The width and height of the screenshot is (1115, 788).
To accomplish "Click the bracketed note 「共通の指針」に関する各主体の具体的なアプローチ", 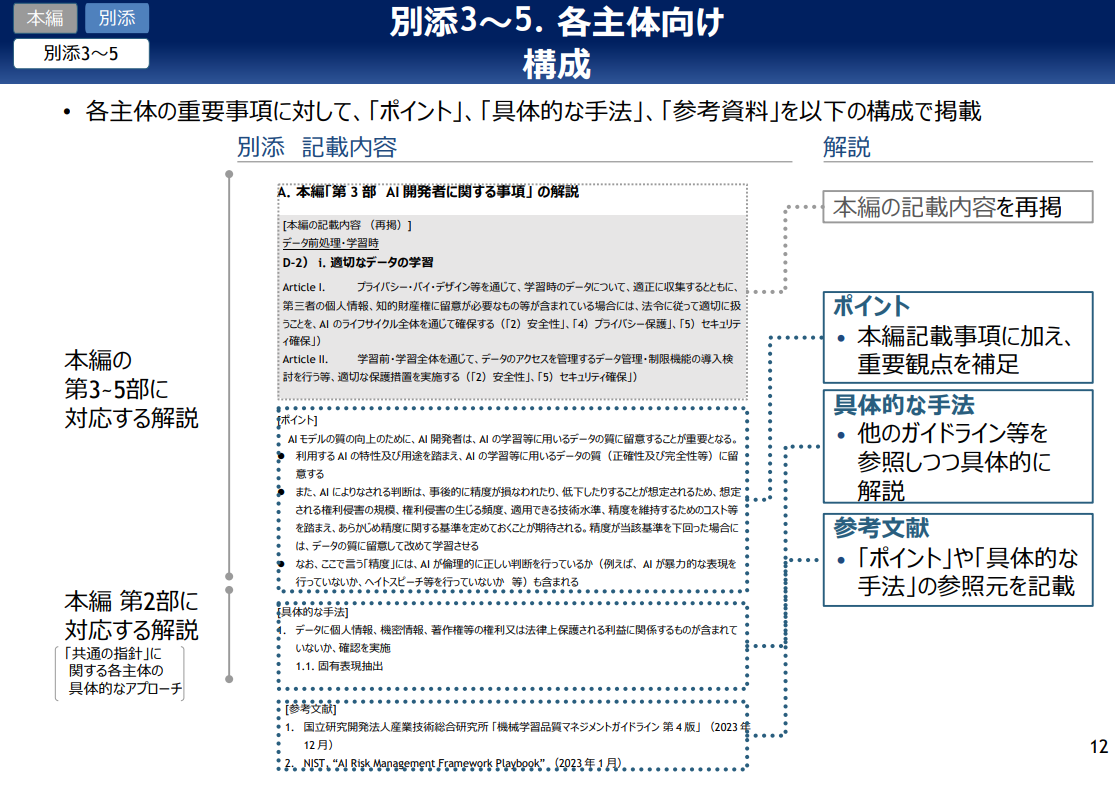I will pos(119,671).
